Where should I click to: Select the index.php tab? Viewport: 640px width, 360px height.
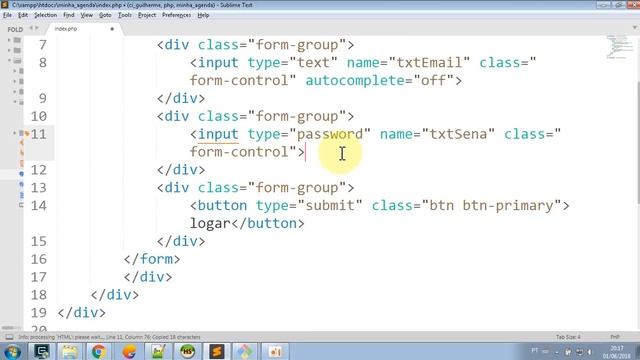pyautogui.click(x=84, y=29)
